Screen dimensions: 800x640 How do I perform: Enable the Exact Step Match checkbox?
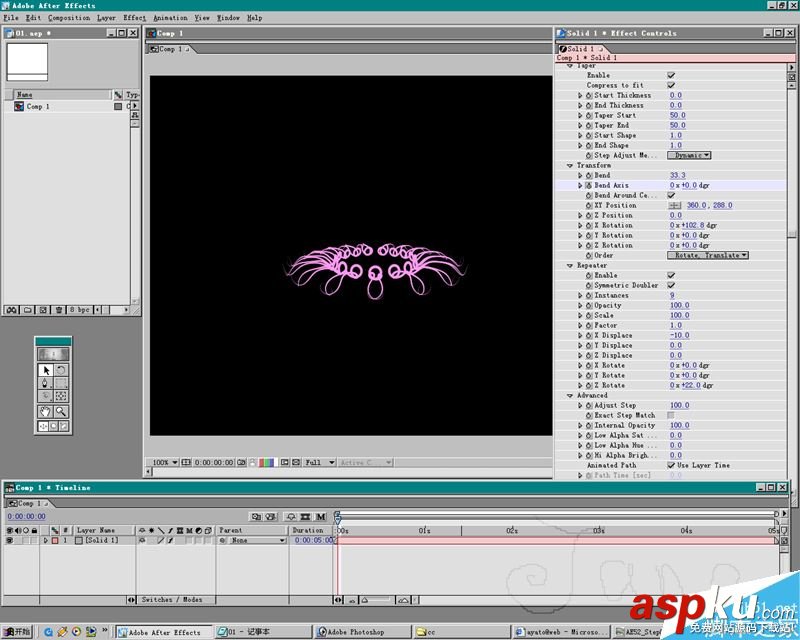pos(671,415)
